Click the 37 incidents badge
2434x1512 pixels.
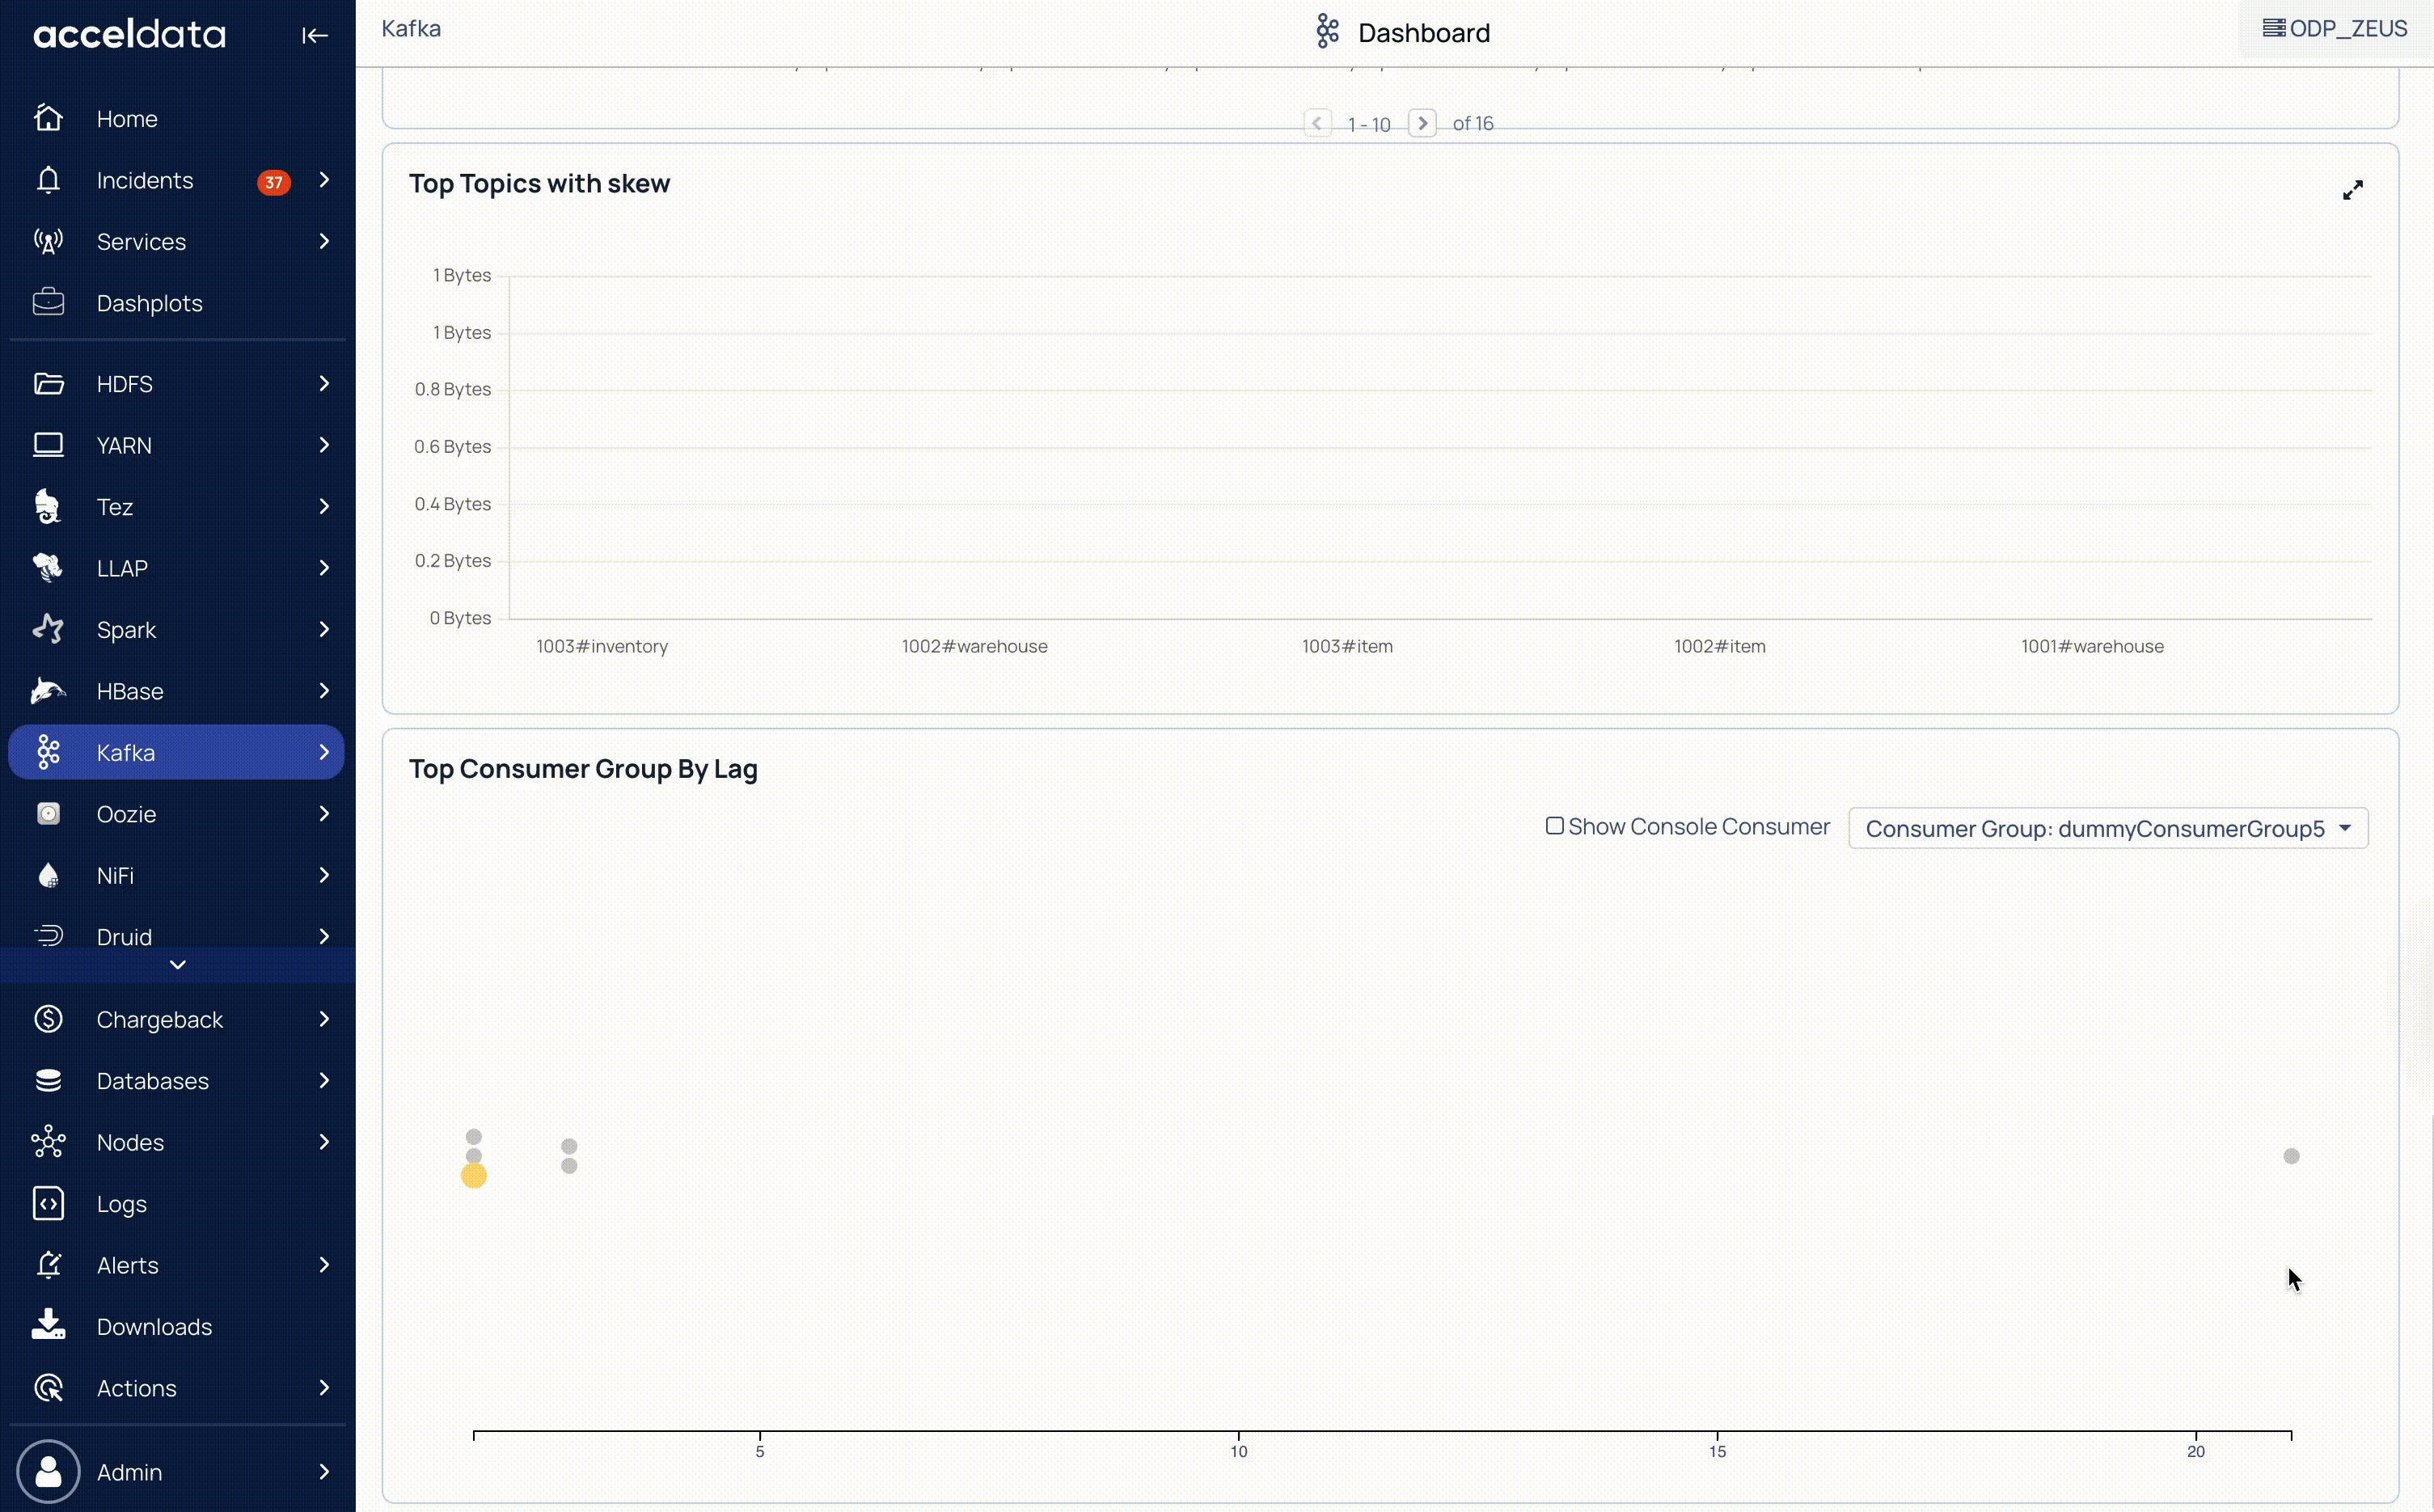273,182
